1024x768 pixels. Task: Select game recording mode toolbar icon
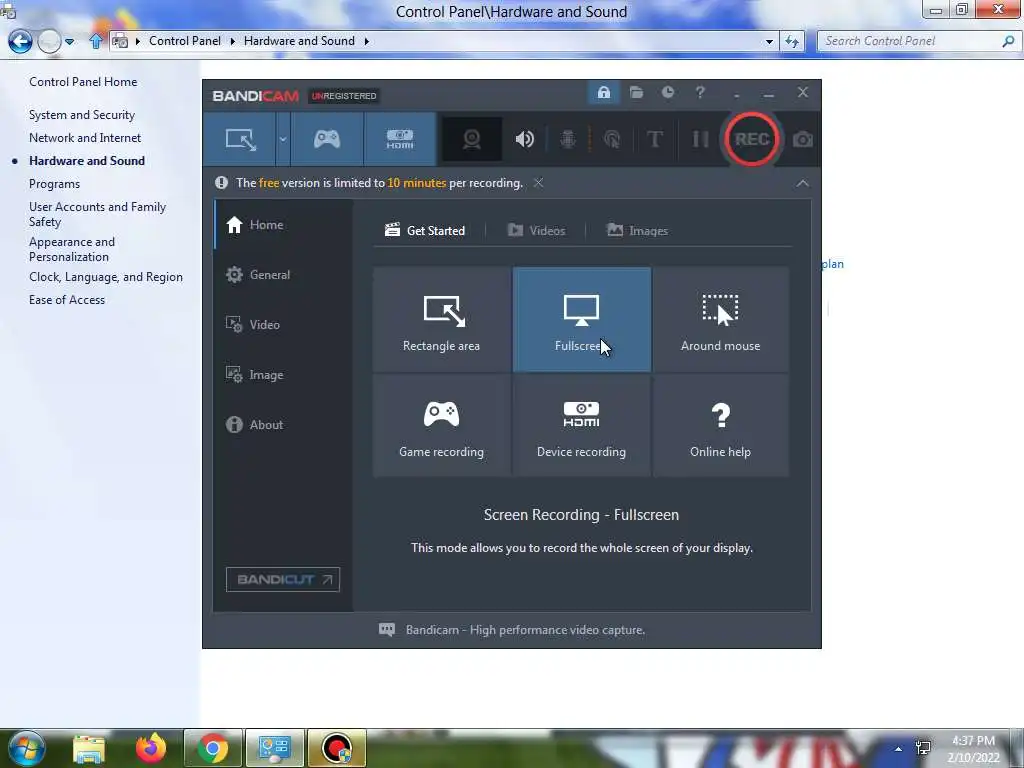tap(327, 139)
